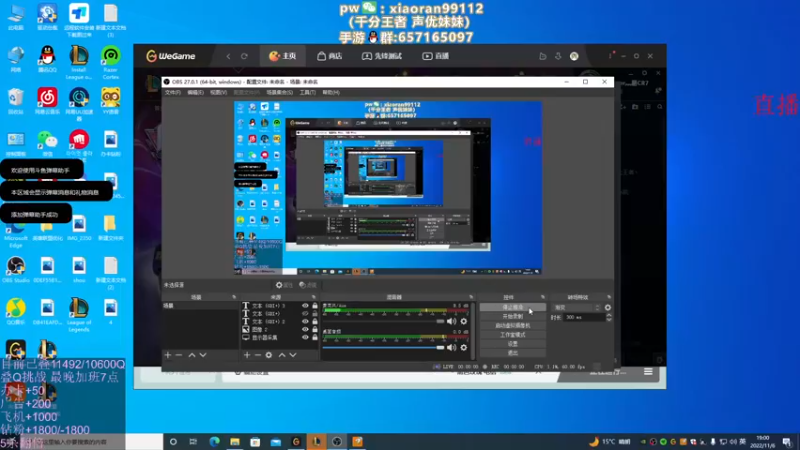Toggle lock on first text source
800x450 pixels.
315,306
